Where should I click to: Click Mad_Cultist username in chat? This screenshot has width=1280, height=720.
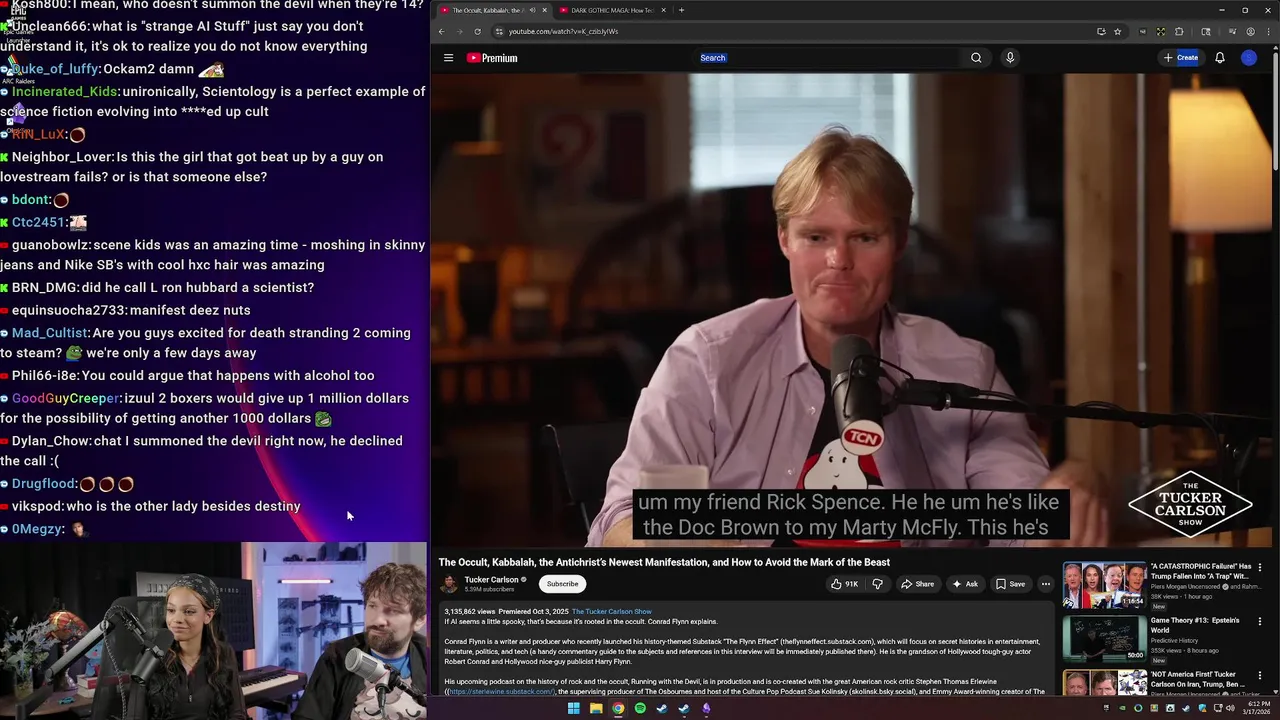50,333
